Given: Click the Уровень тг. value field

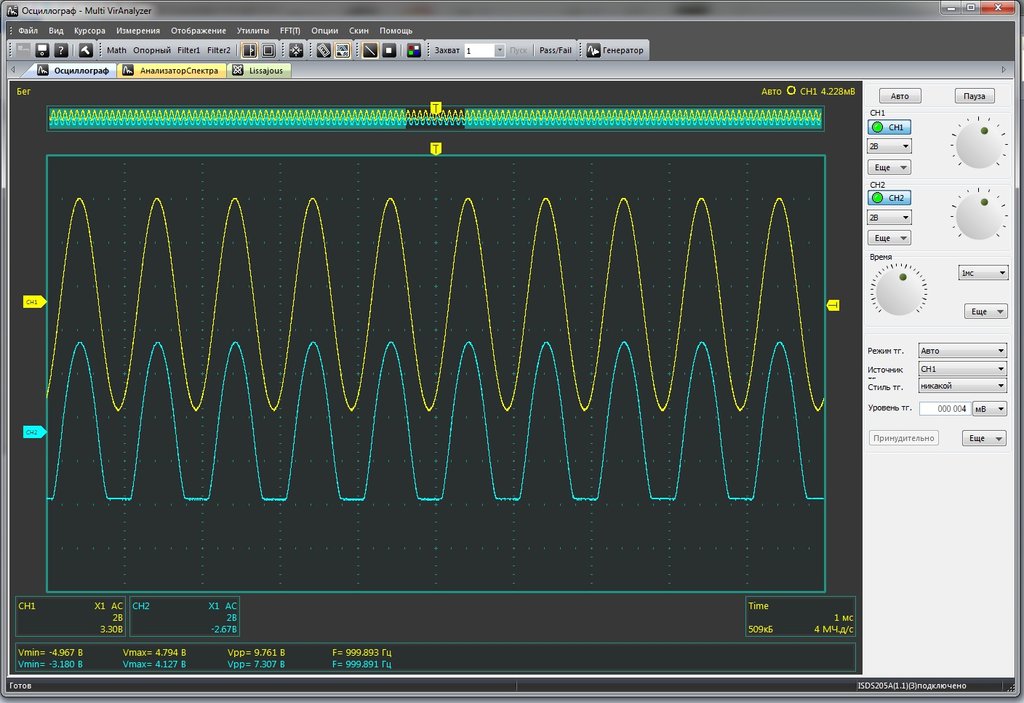Looking at the screenshot, I should (944, 409).
